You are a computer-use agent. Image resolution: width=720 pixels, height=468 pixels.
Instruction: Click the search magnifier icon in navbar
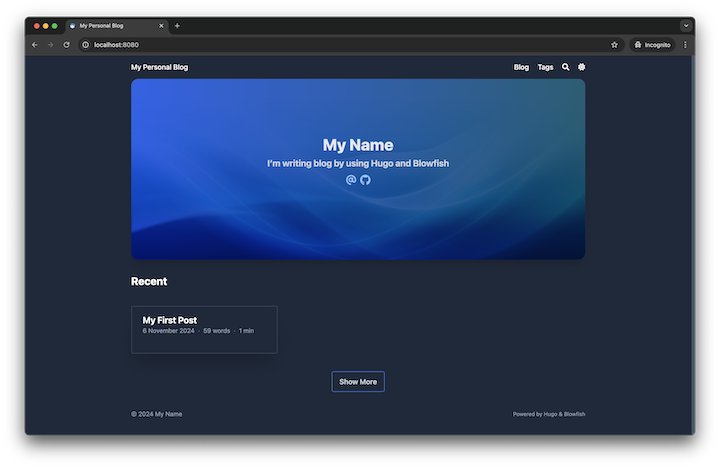tap(566, 67)
